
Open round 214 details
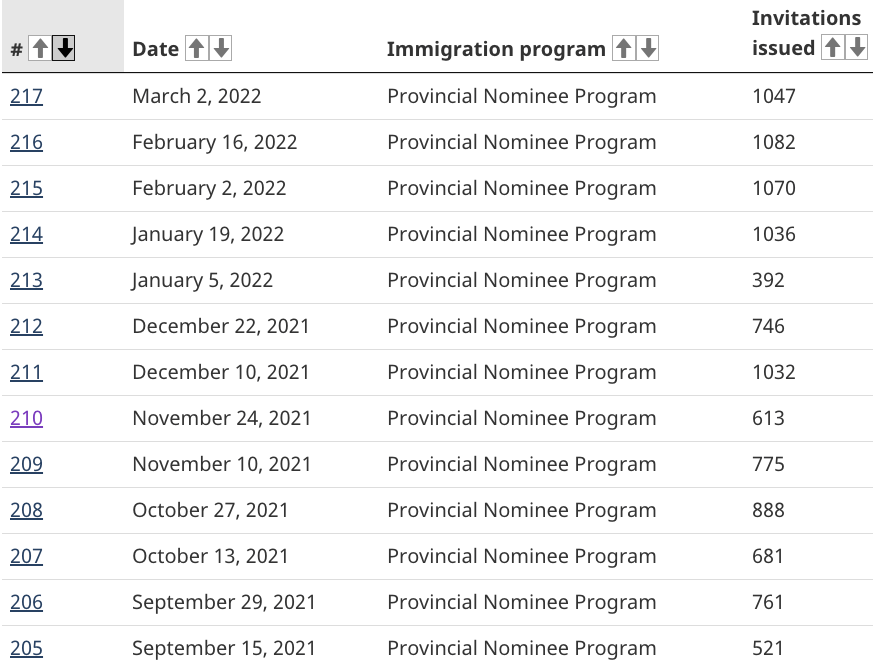tap(26, 234)
